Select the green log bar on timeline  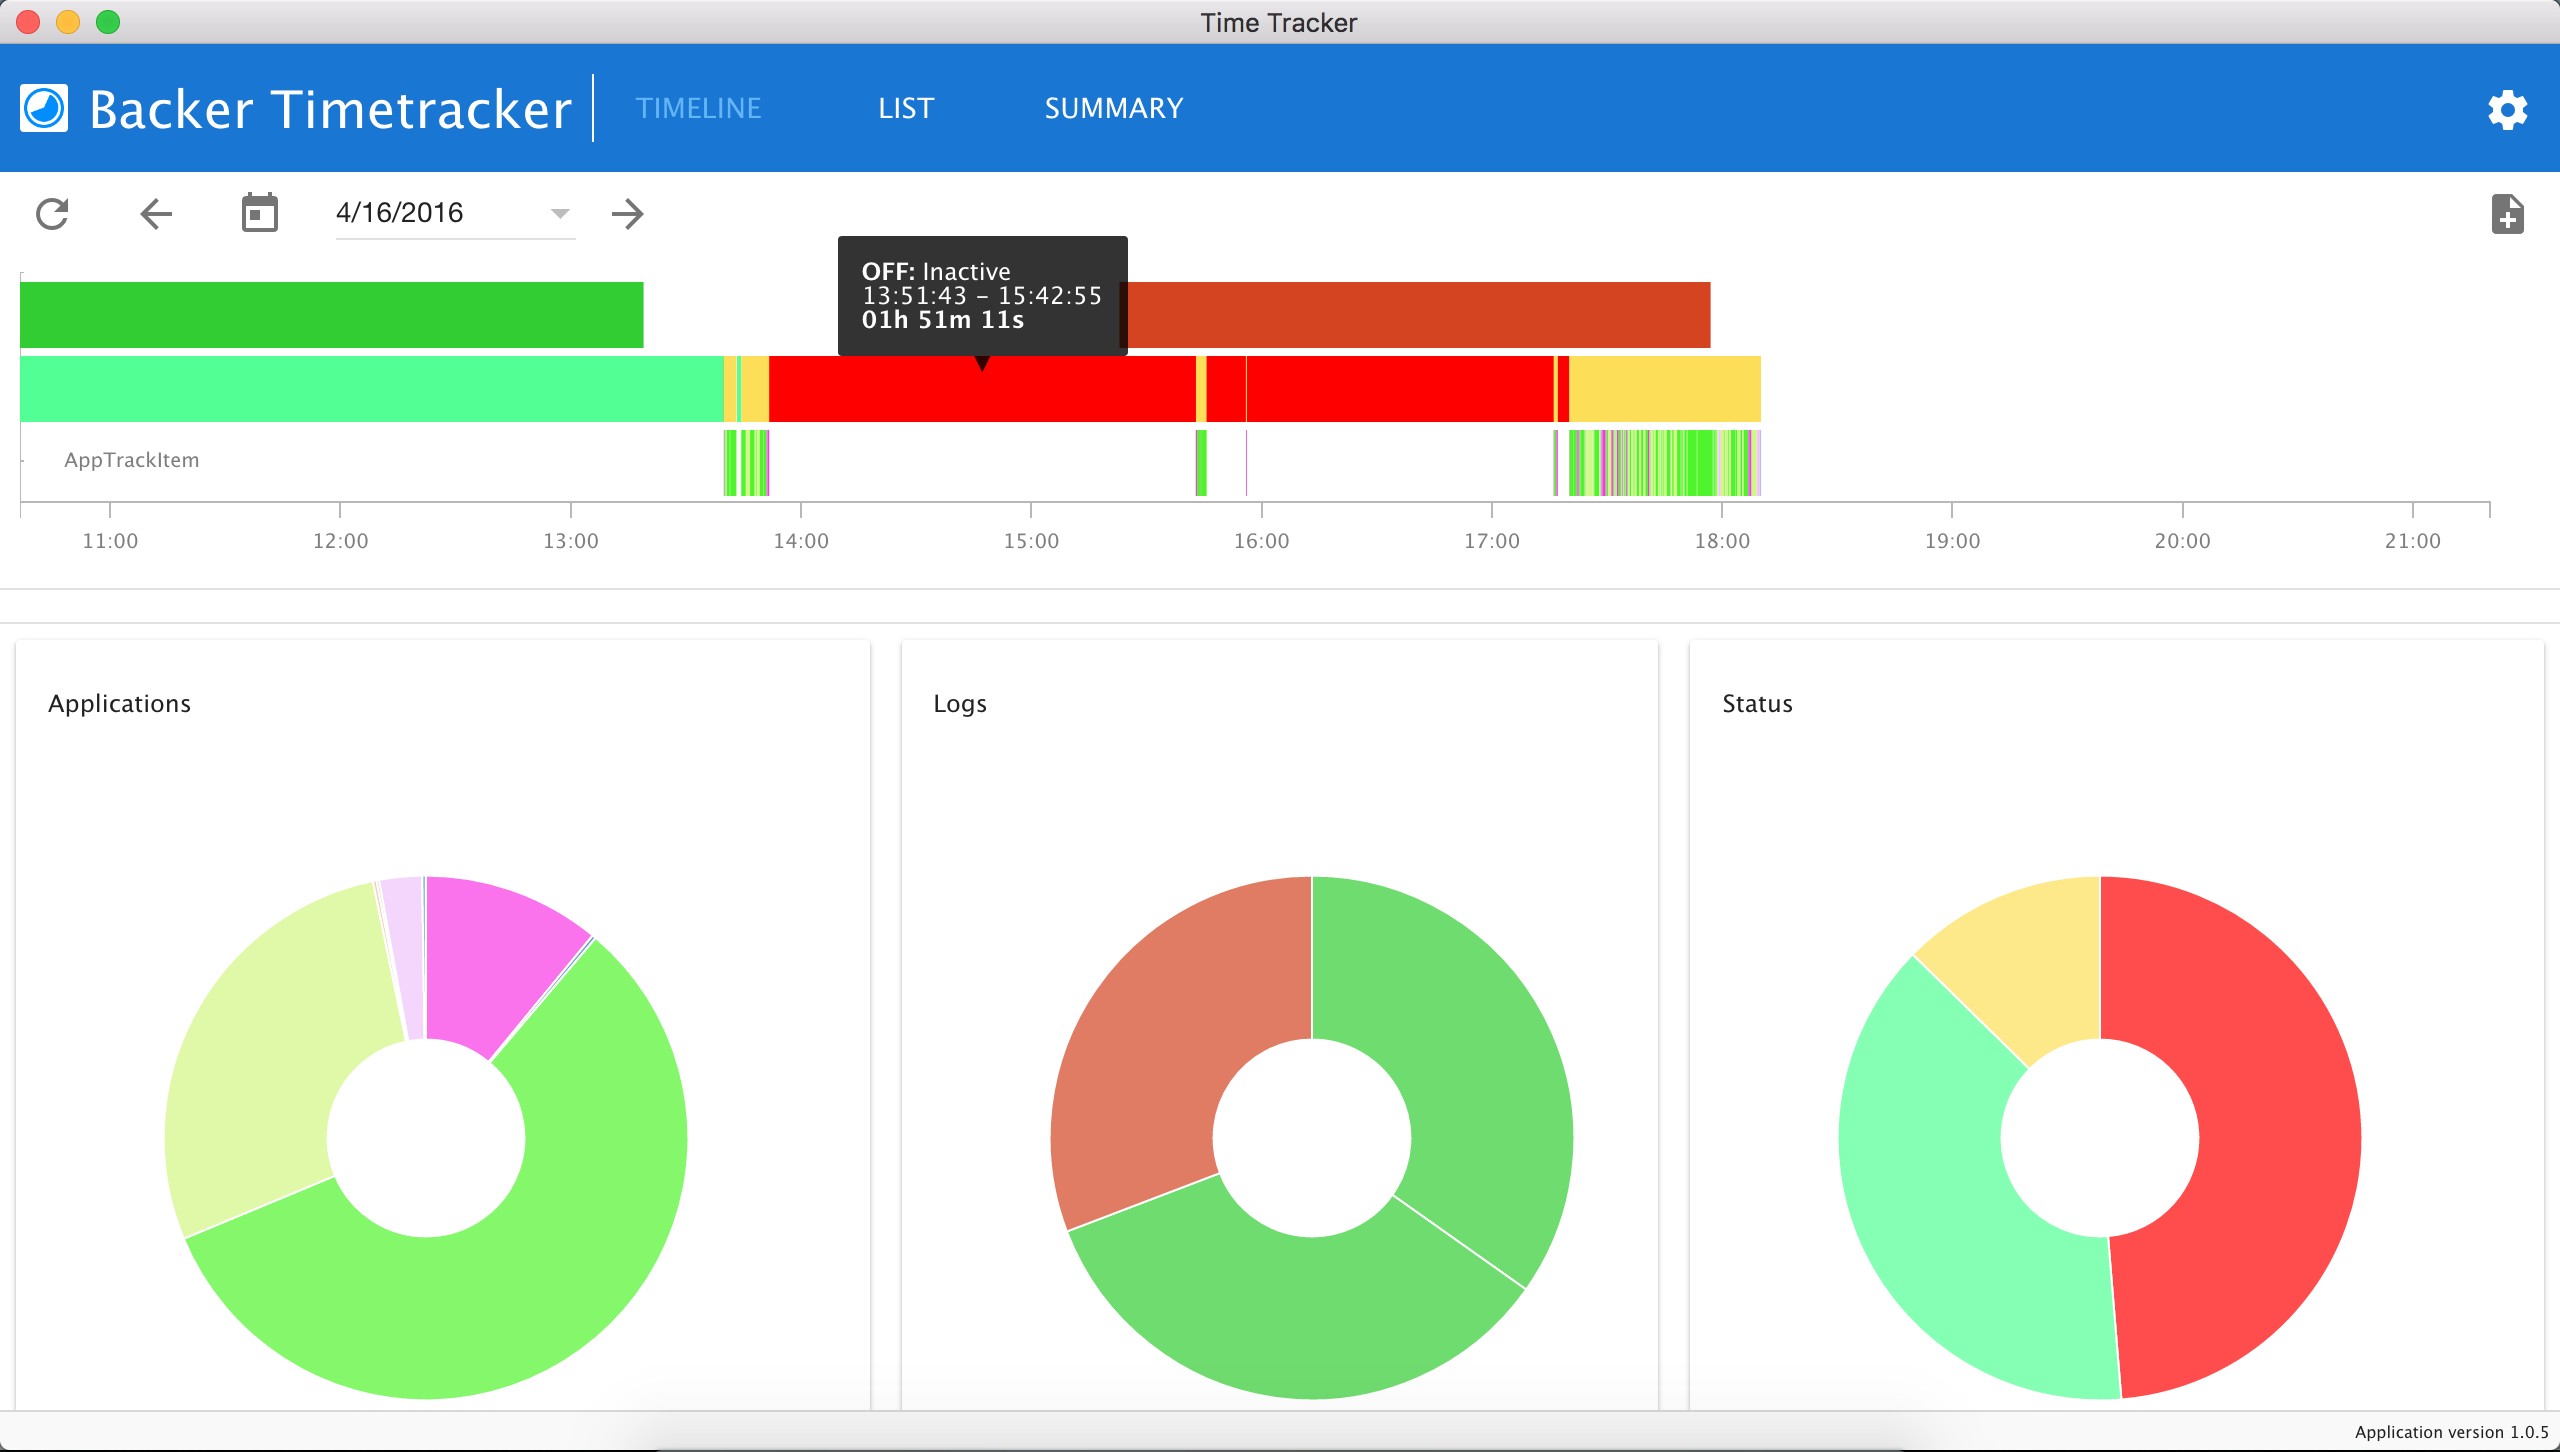click(x=330, y=315)
